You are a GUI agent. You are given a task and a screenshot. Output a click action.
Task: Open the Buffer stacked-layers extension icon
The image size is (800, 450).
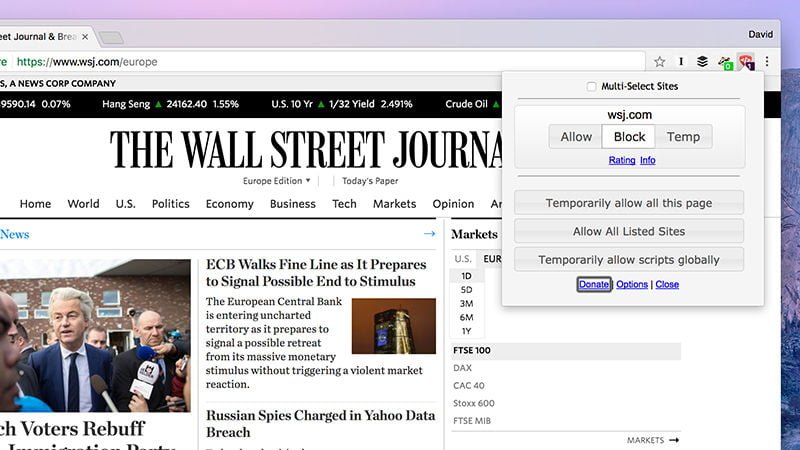point(702,62)
